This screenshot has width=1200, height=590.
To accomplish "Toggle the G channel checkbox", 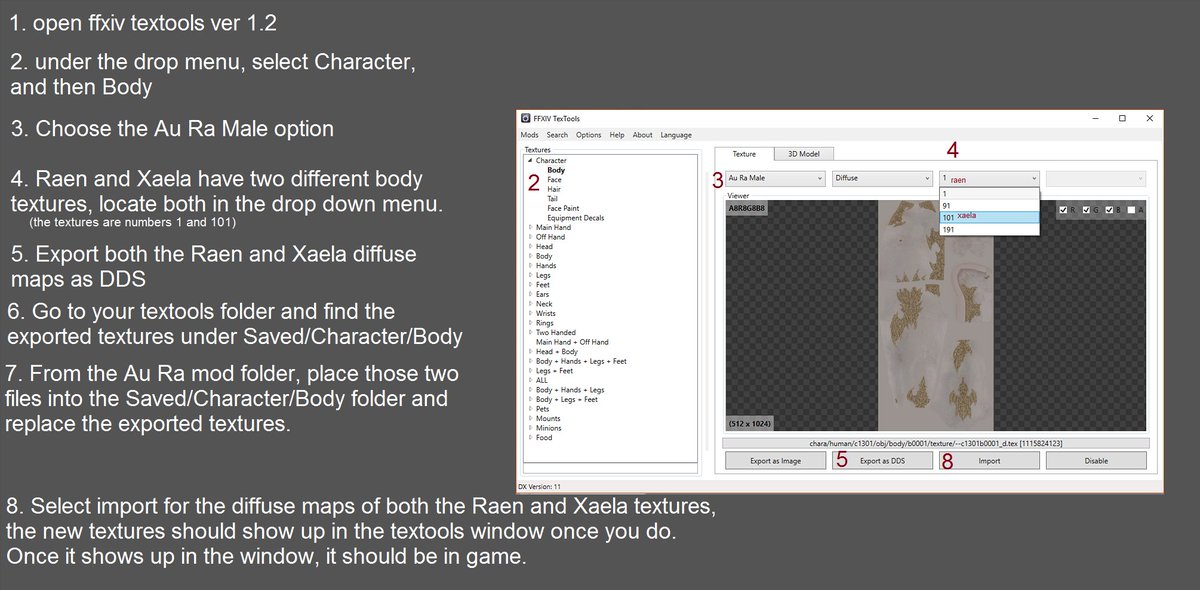I will 1088,210.
